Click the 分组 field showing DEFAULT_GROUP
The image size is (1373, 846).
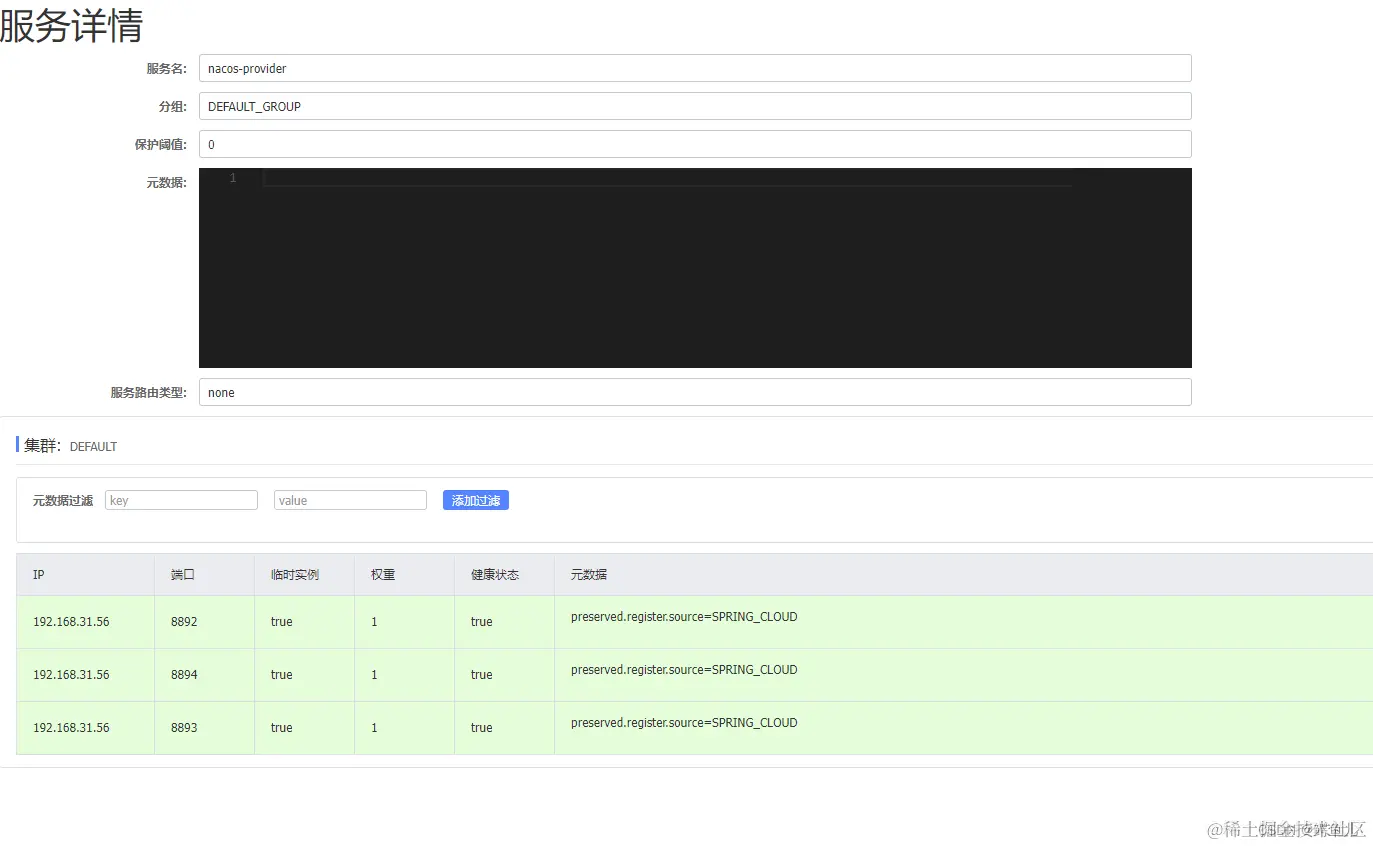tap(695, 106)
